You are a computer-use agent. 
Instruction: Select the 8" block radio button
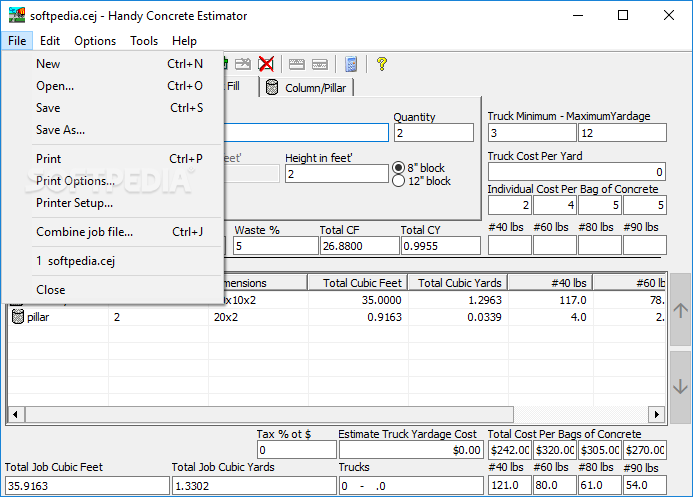click(398, 168)
